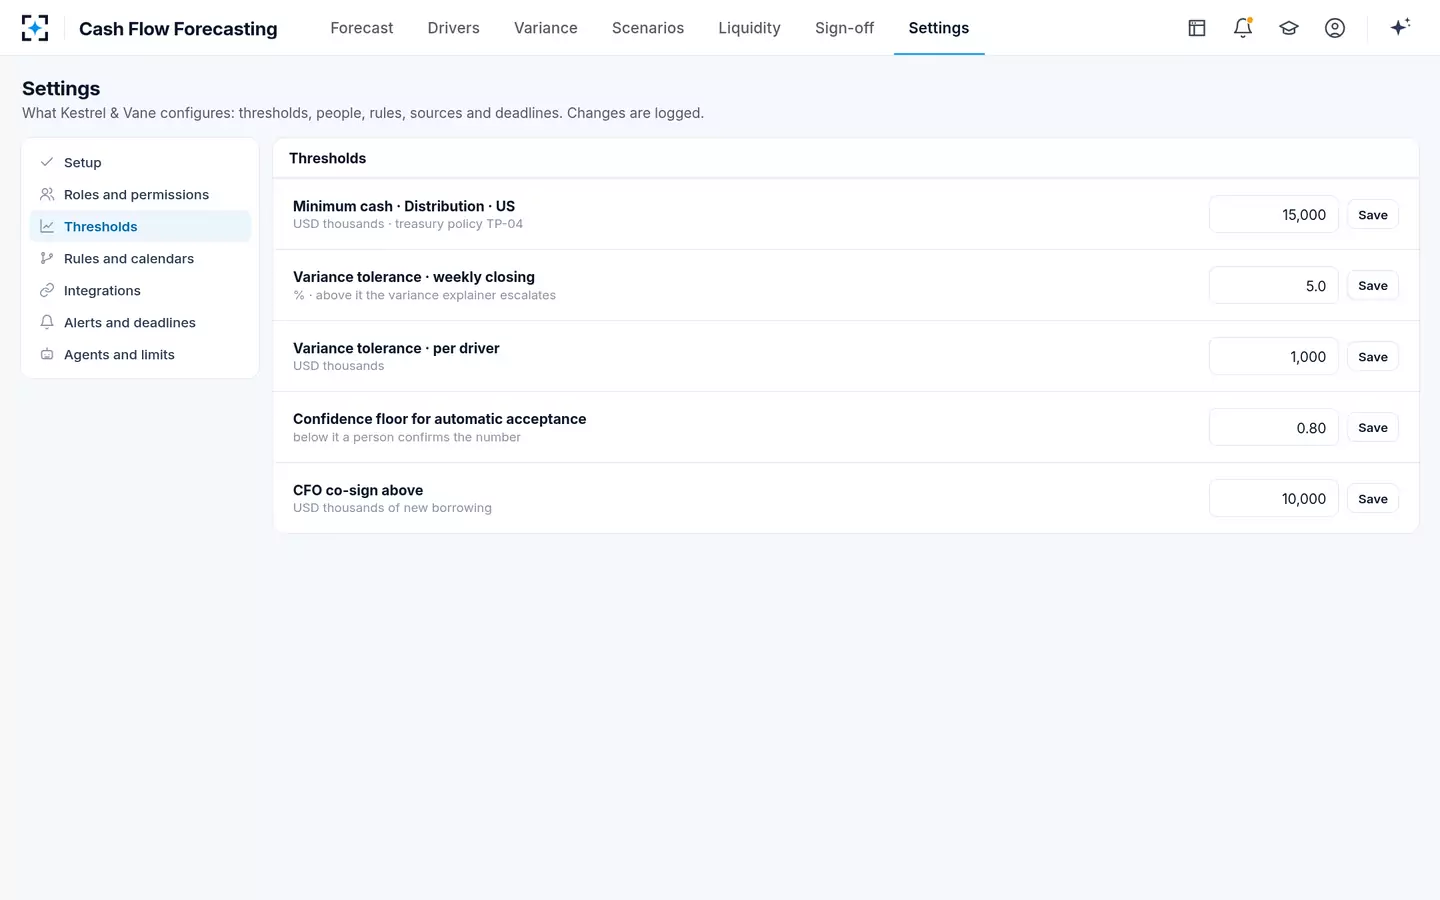1440x900 pixels.
Task: Open the Drivers tab
Action: (454, 28)
